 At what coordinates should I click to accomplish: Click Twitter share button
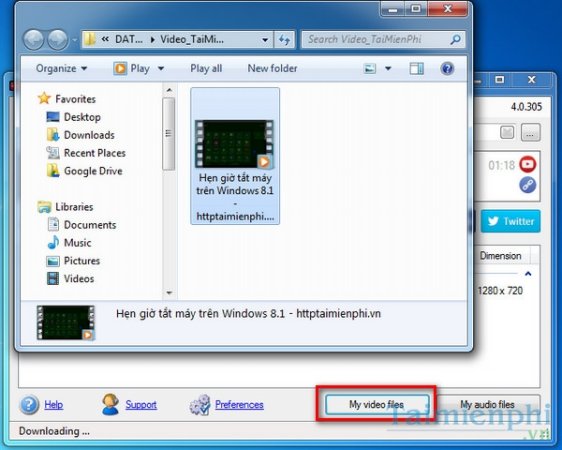click(510, 221)
